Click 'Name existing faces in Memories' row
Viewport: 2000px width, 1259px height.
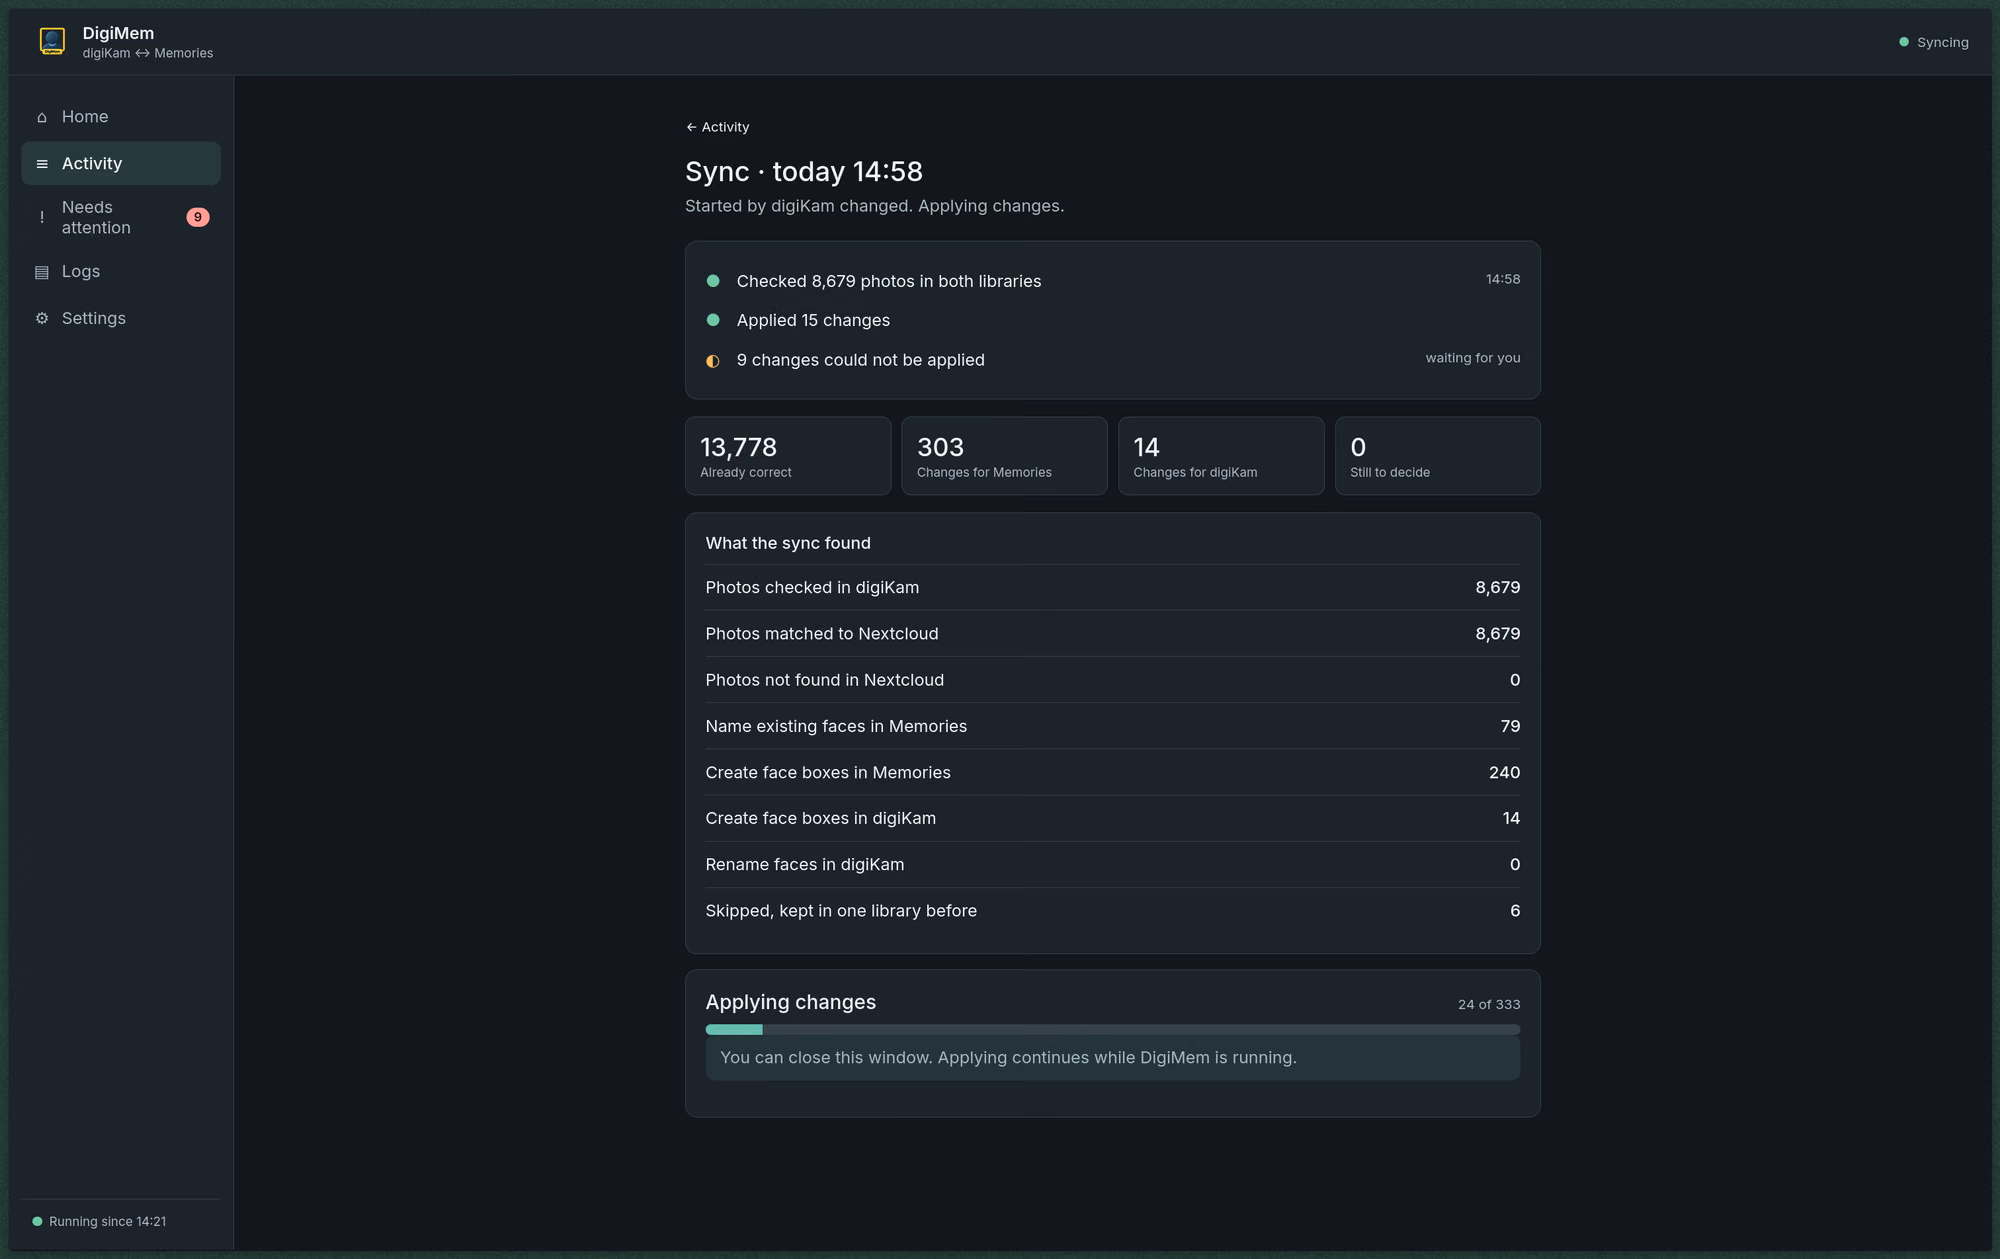click(x=1112, y=726)
